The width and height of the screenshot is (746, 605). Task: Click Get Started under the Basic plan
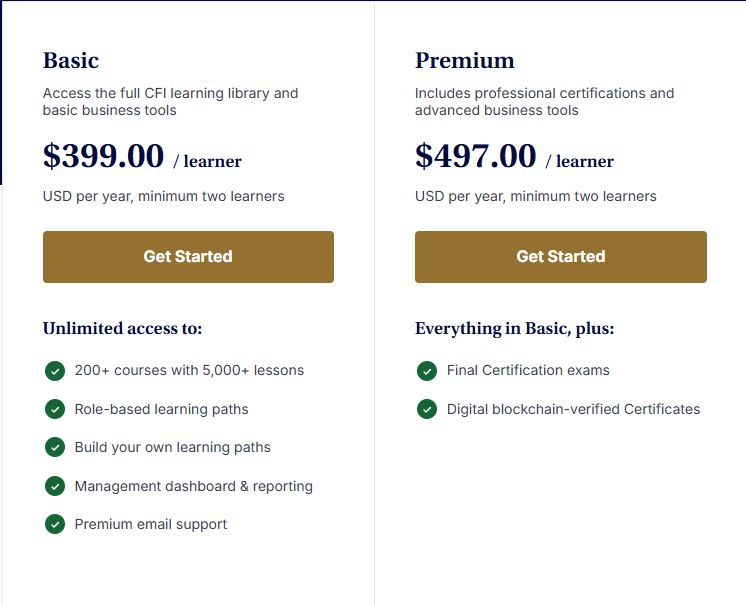tap(188, 257)
